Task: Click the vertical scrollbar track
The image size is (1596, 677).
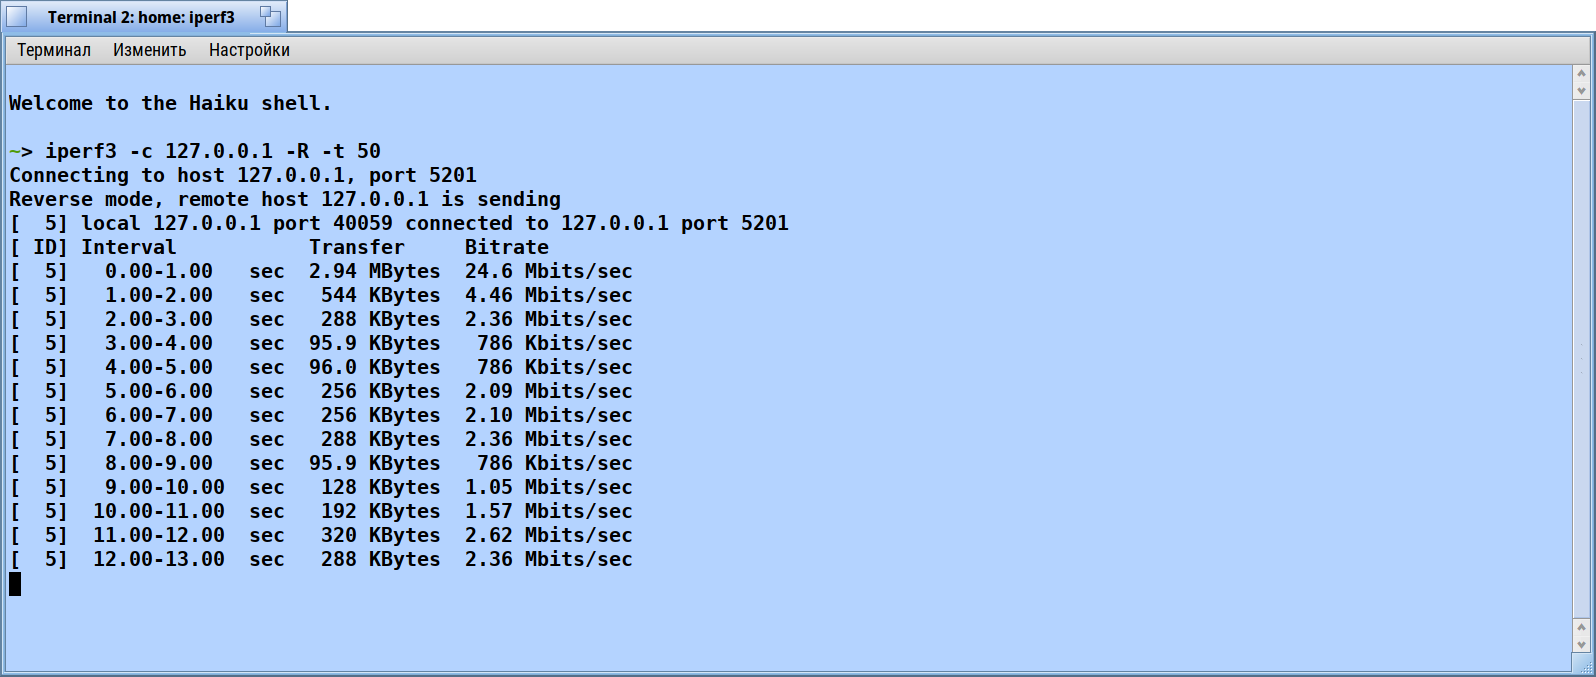Action: click(x=1581, y=359)
